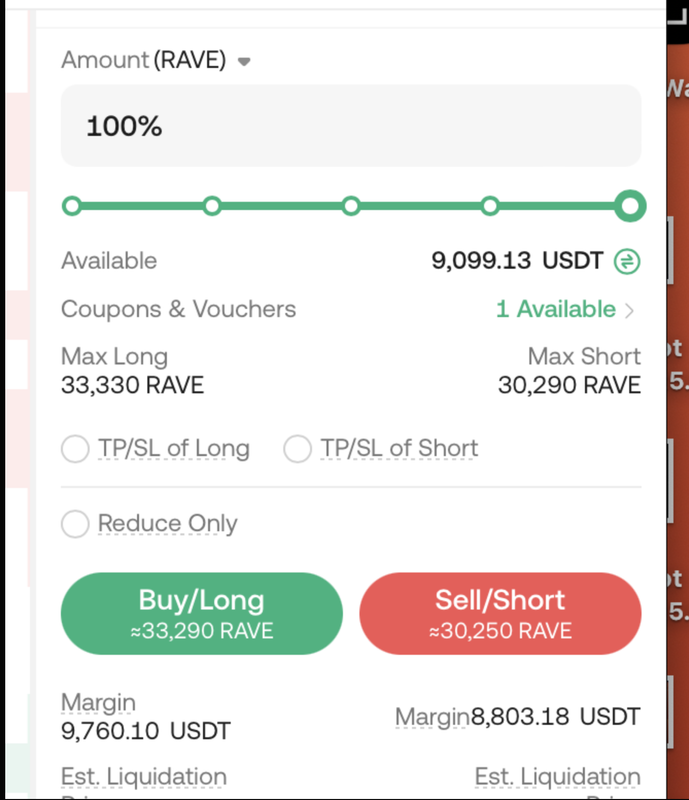Click the Est. Liquidation label on left
Viewport: 689px width, 800px height.
pyautogui.click(x=144, y=778)
